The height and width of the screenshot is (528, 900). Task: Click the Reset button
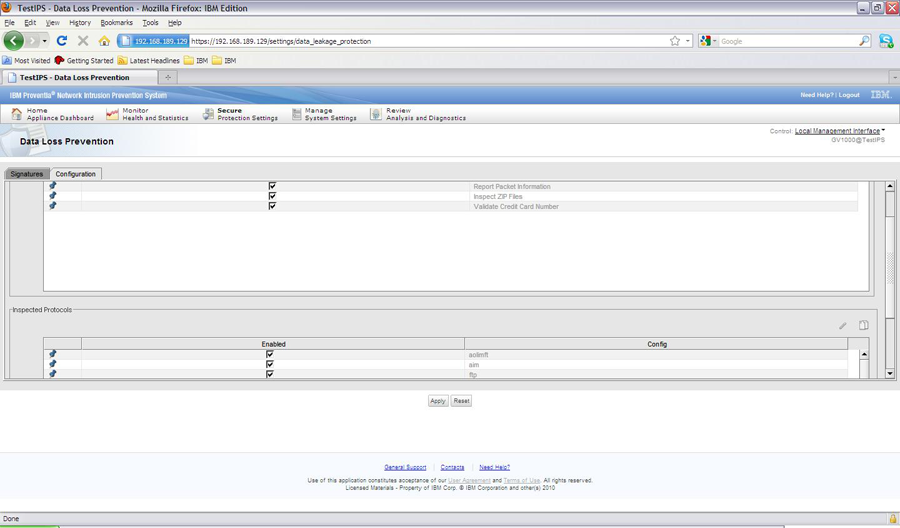coord(461,401)
